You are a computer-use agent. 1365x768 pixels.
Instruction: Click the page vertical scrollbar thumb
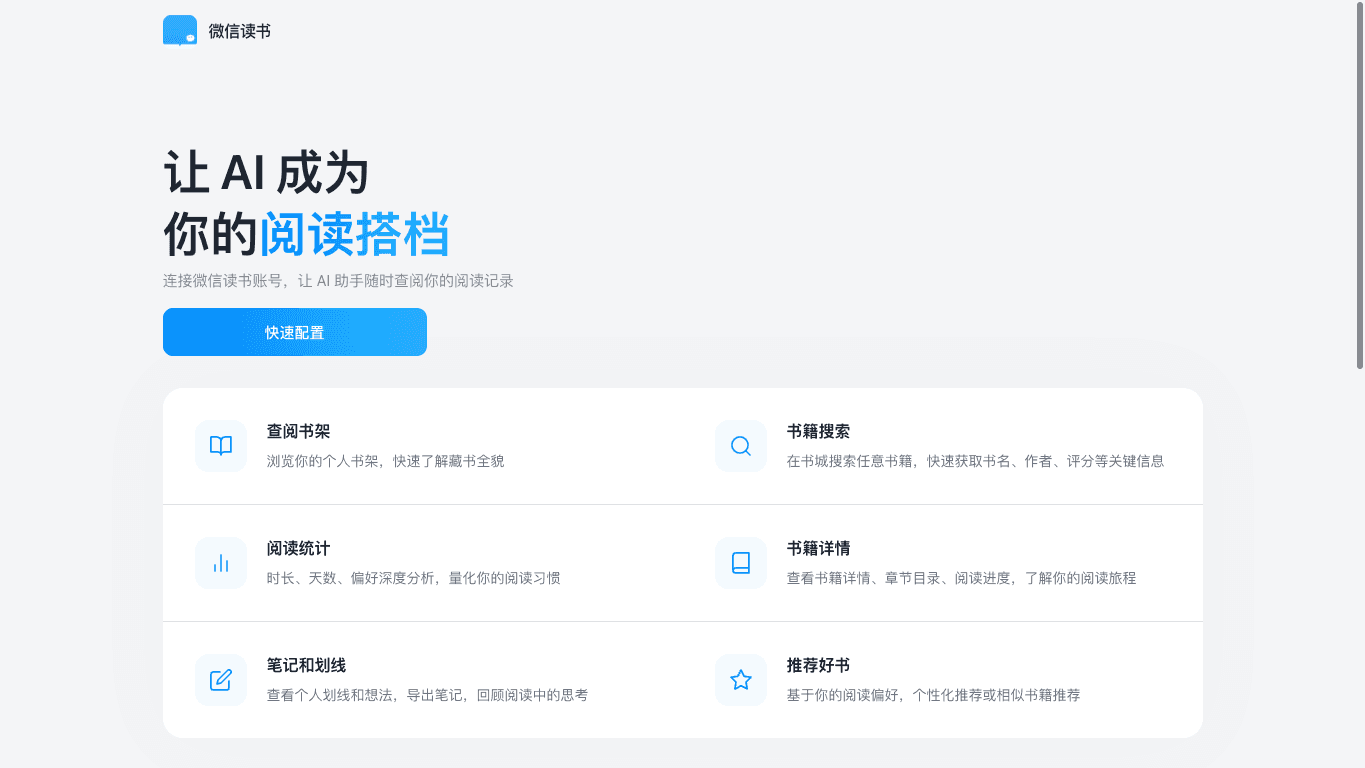tap(1360, 186)
